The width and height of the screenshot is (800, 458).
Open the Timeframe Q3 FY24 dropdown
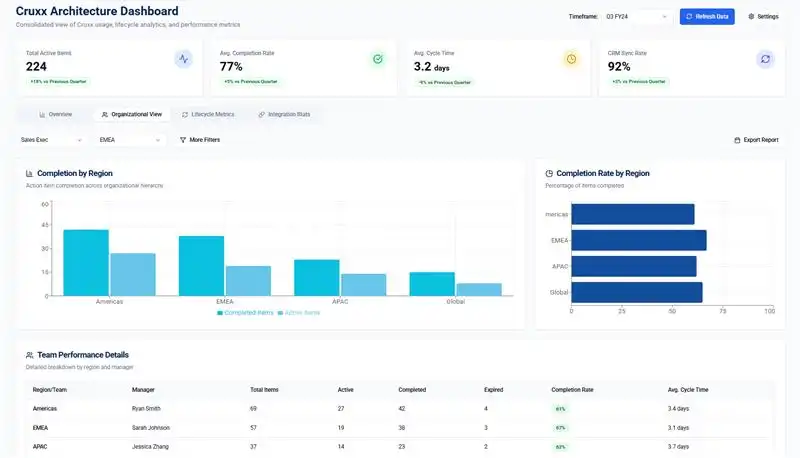coord(638,17)
